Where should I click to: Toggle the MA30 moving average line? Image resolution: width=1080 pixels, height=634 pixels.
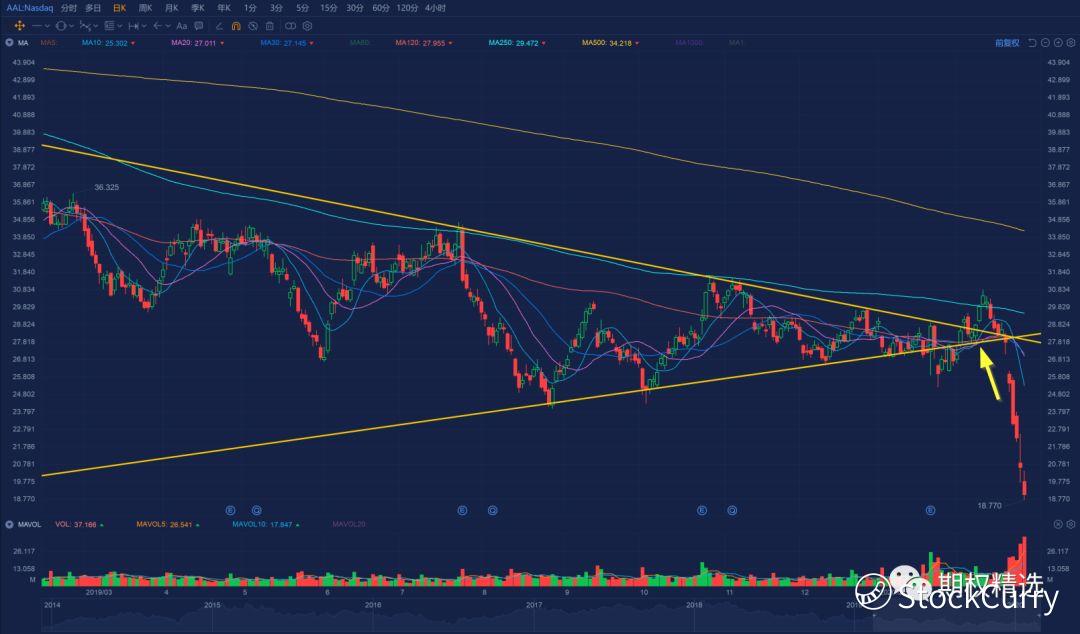(x=287, y=43)
